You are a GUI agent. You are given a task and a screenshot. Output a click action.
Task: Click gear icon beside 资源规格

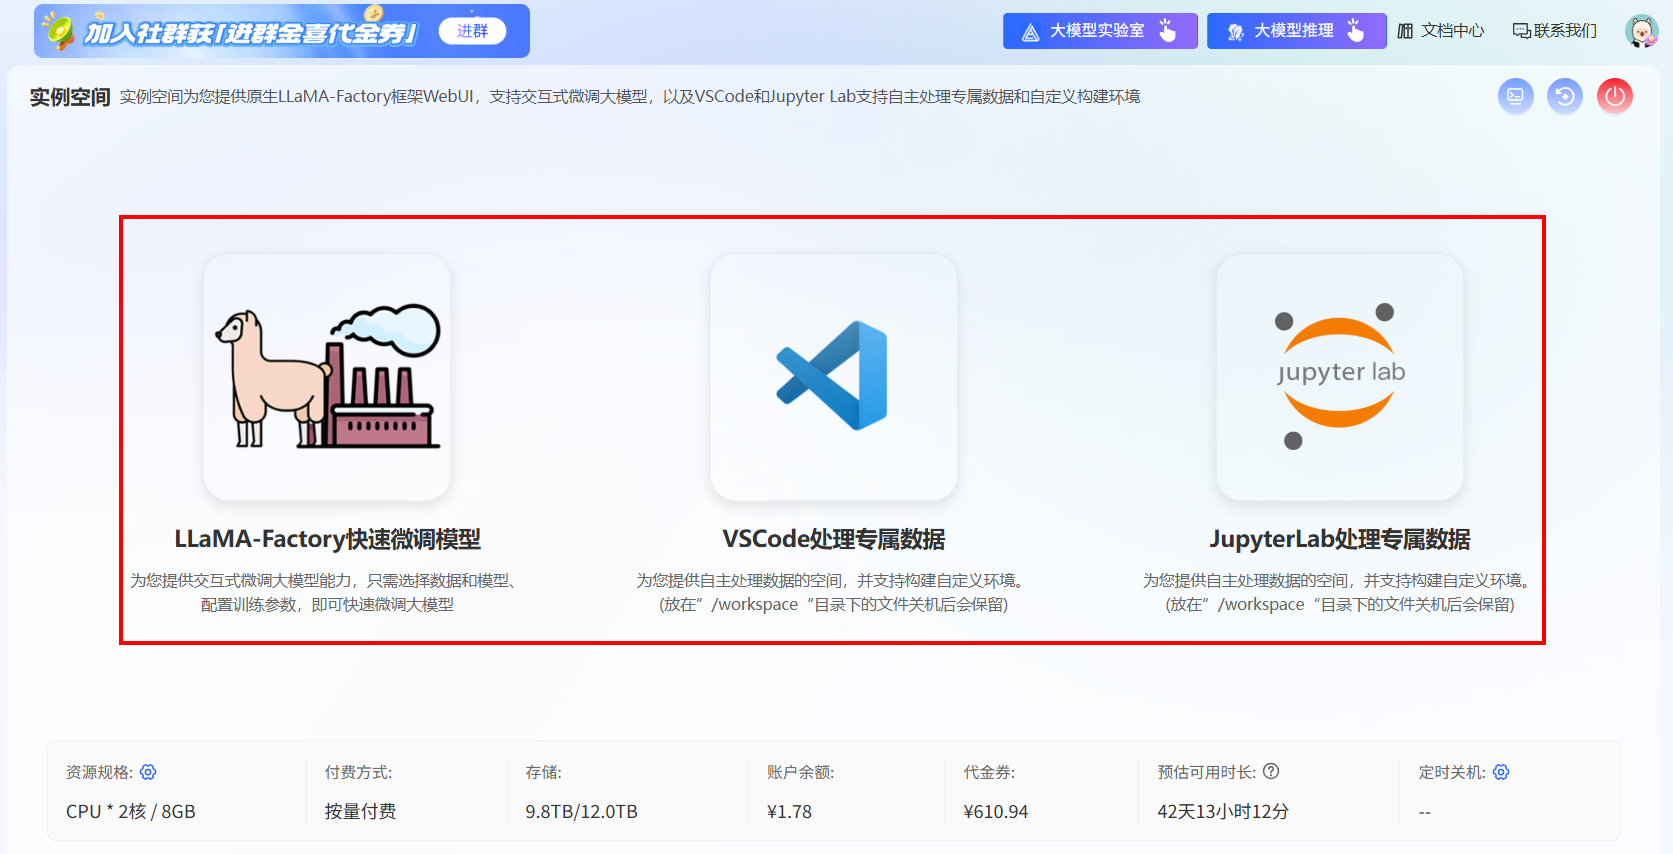[148, 772]
